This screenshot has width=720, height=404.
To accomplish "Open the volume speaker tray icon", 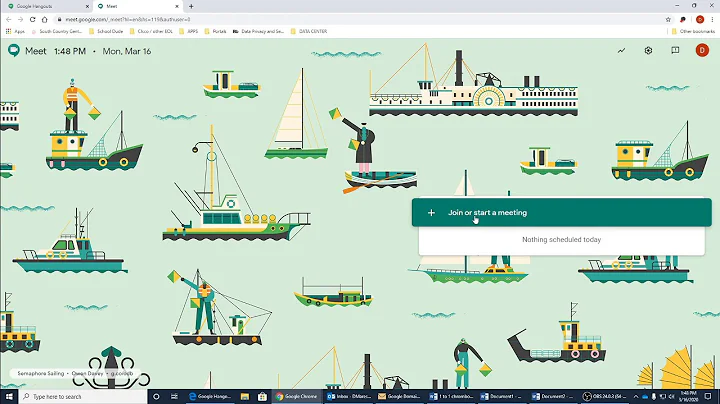I will pos(671,396).
